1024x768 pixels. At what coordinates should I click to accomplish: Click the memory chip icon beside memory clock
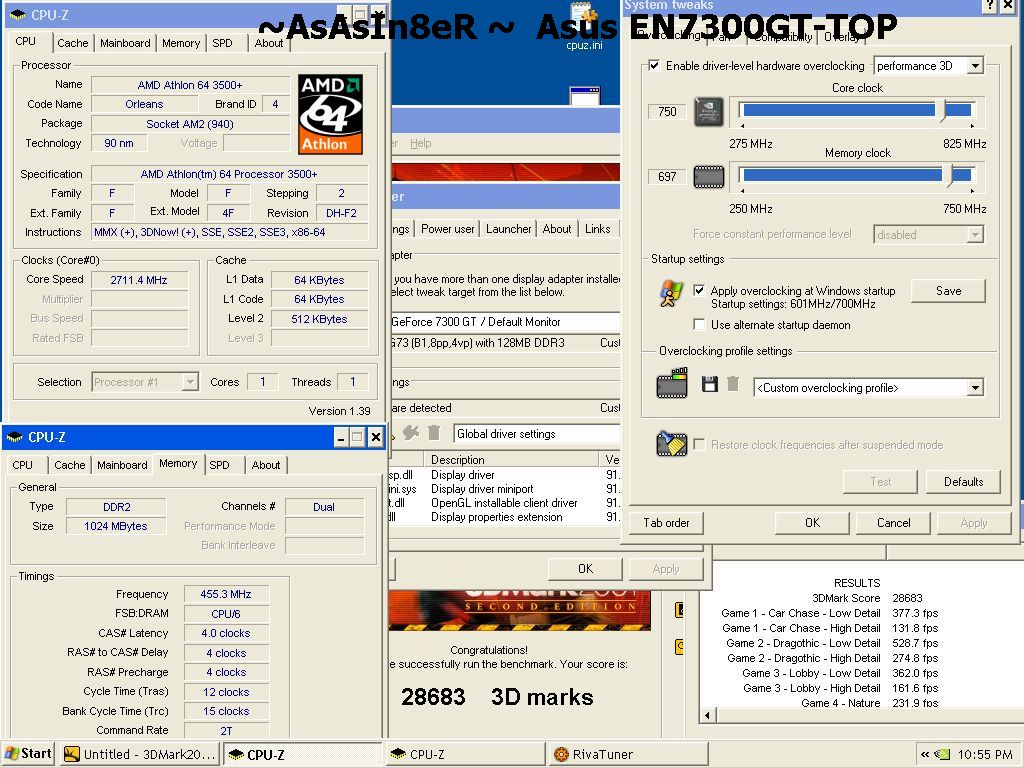709,177
